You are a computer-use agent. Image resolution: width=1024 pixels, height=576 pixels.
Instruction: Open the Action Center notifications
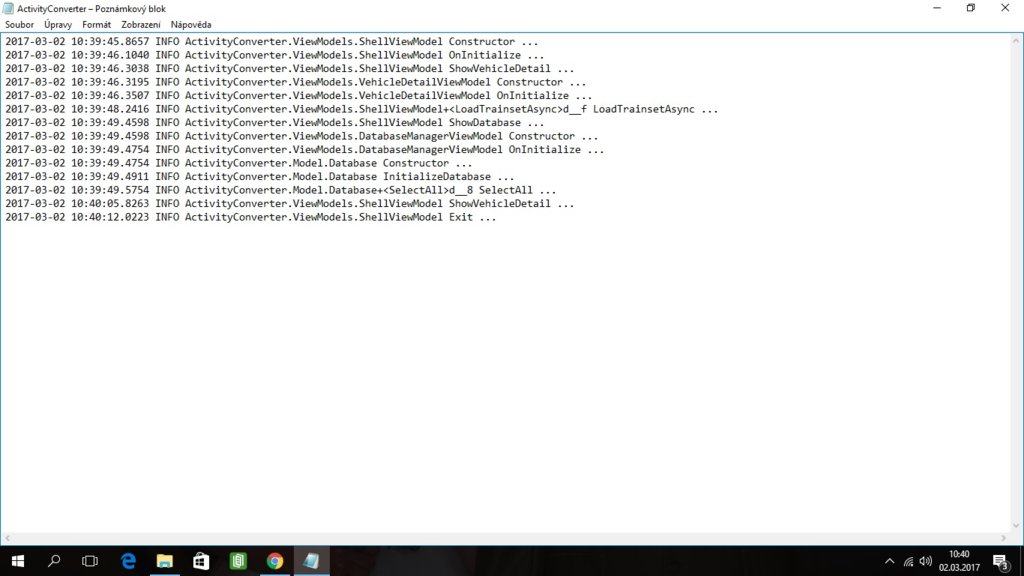[x=999, y=561]
